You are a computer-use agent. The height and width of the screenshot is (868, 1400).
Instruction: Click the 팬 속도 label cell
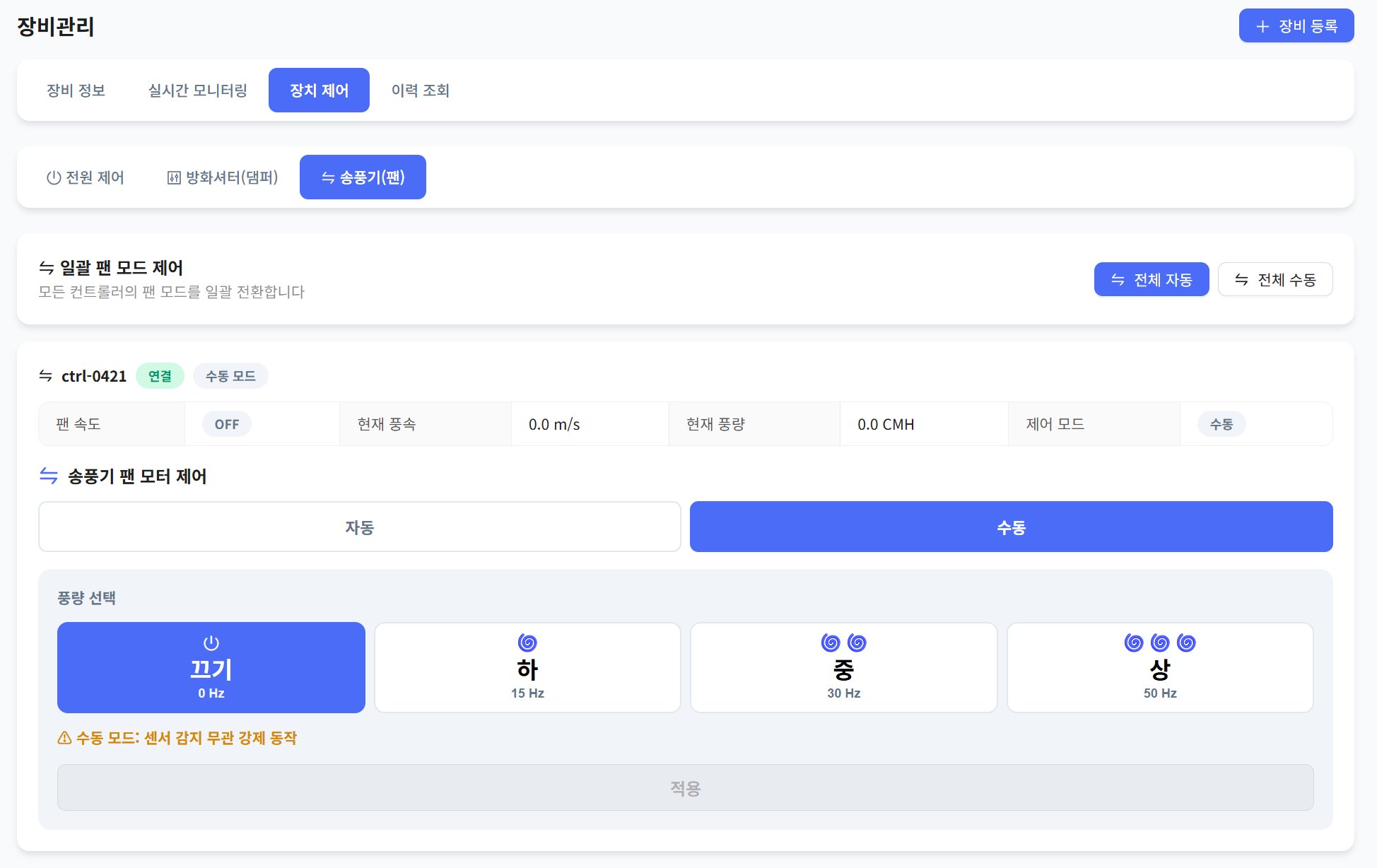tap(112, 424)
